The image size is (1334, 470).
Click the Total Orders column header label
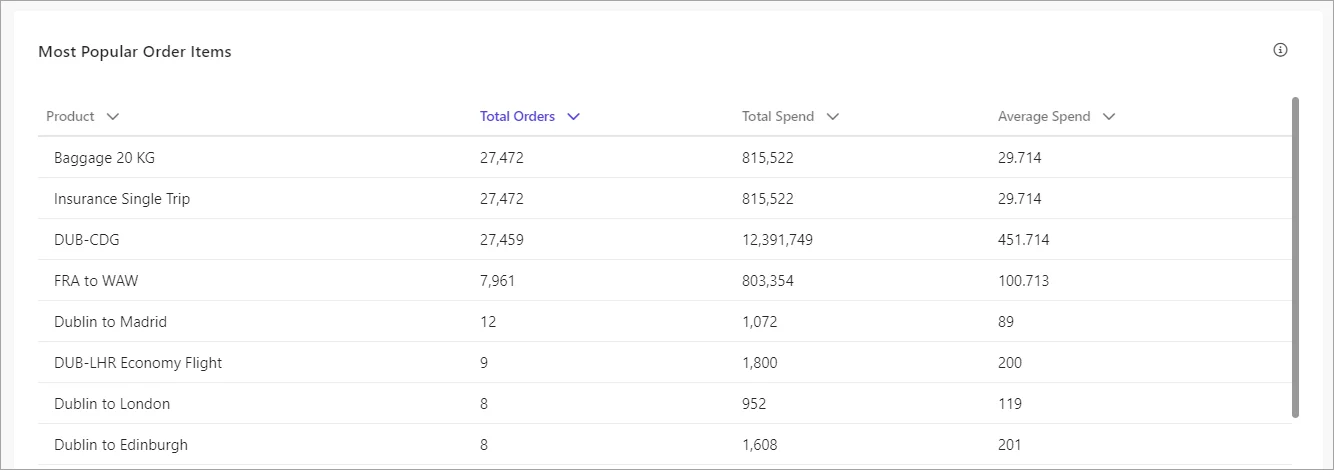pos(517,116)
